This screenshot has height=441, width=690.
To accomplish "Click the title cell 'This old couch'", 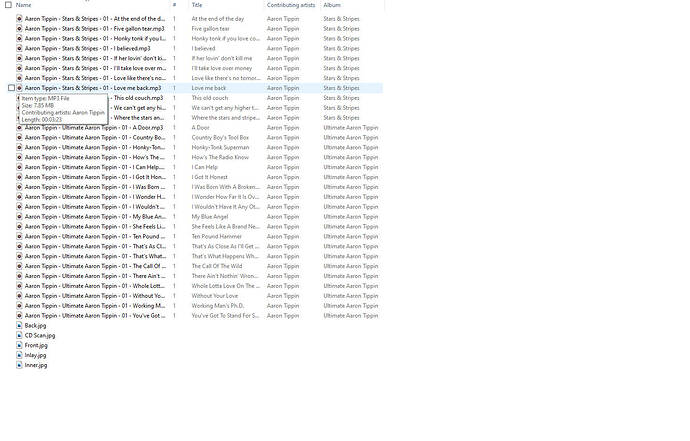I will pyautogui.click(x=209, y=98).
